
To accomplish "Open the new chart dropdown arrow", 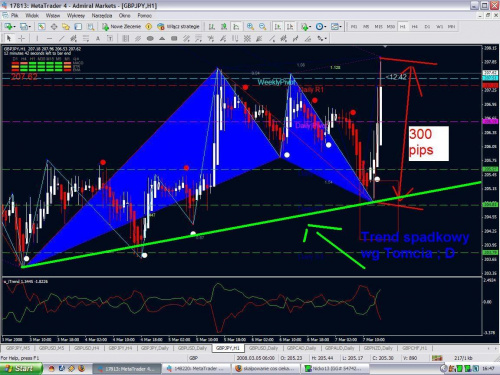I will point(15,27).
